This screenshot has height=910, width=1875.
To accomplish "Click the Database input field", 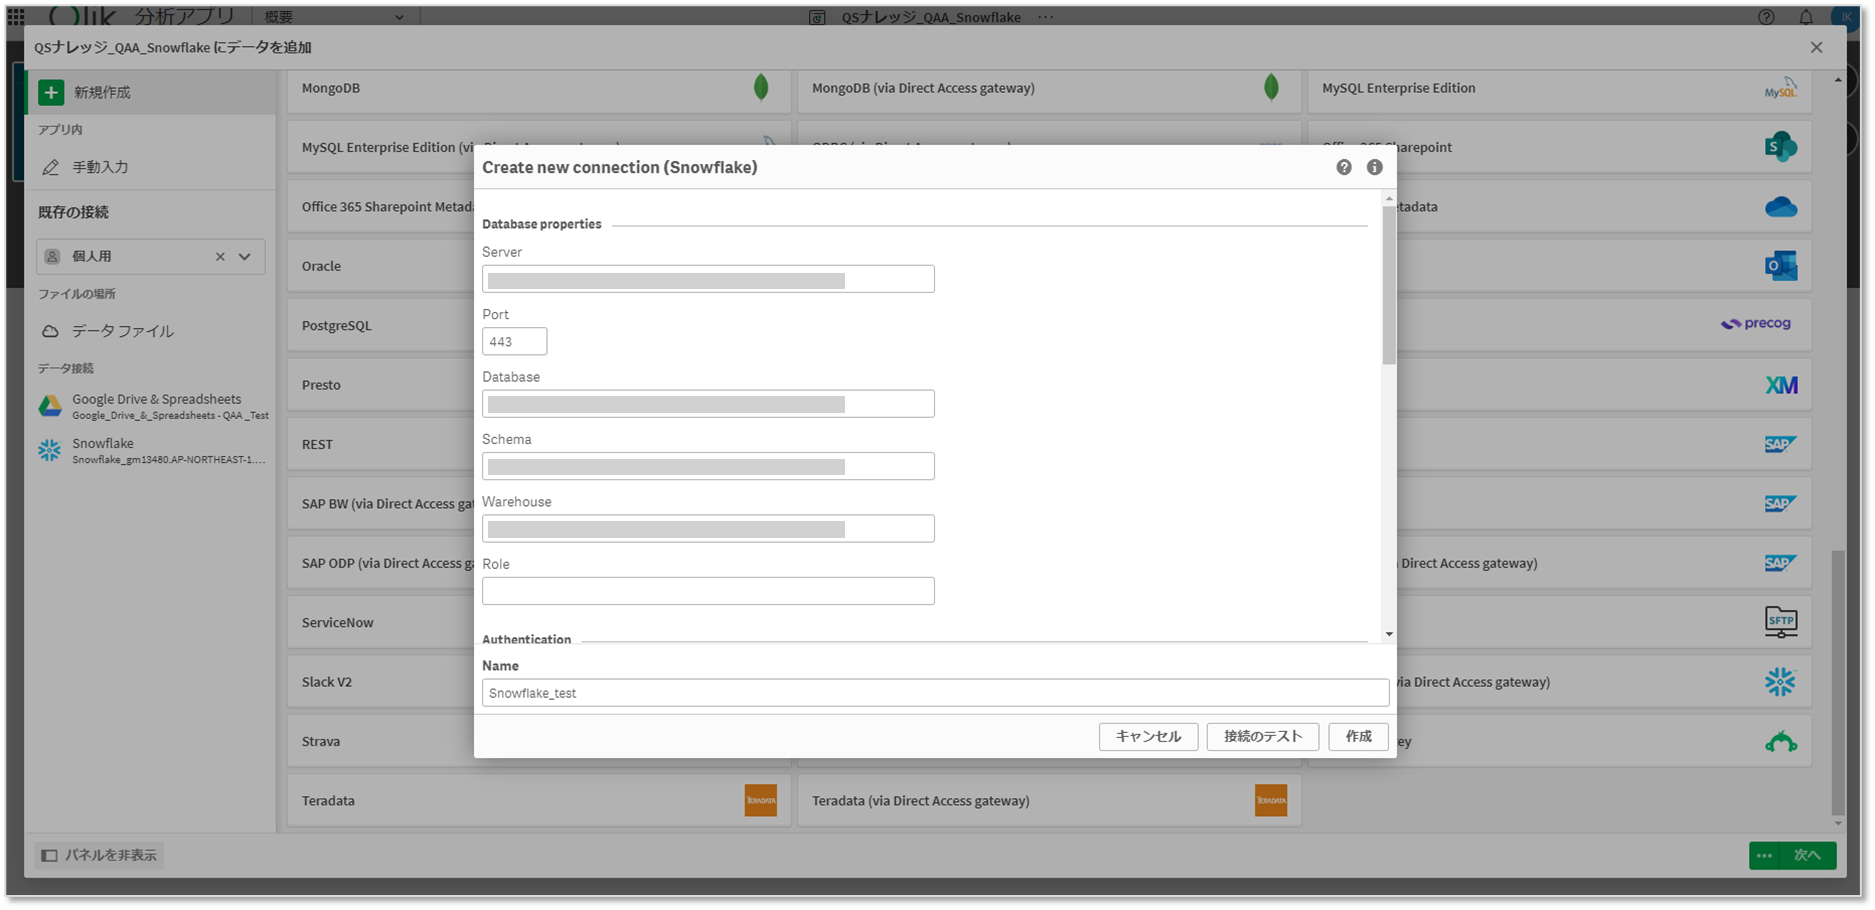I will tap(708, 404).
